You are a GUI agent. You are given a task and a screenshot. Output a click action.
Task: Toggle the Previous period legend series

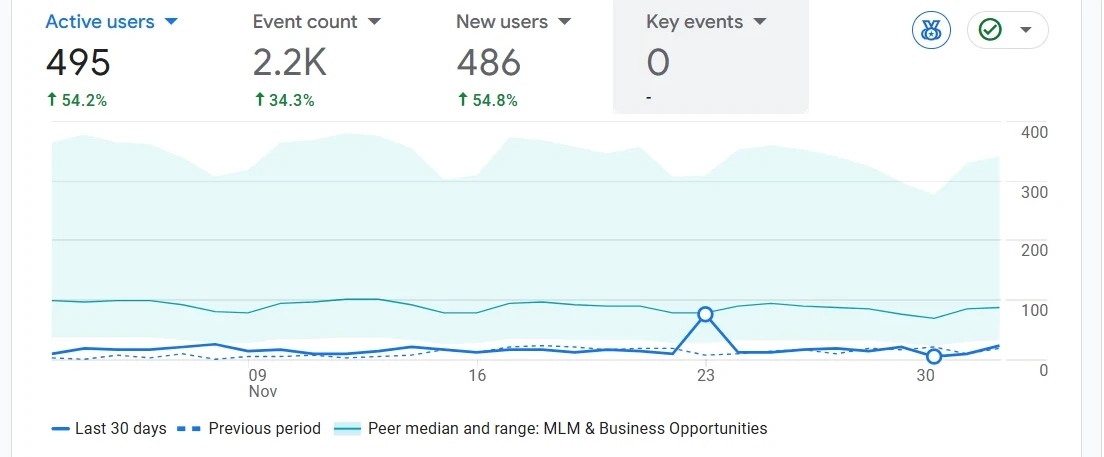click(x=249, y=429)
